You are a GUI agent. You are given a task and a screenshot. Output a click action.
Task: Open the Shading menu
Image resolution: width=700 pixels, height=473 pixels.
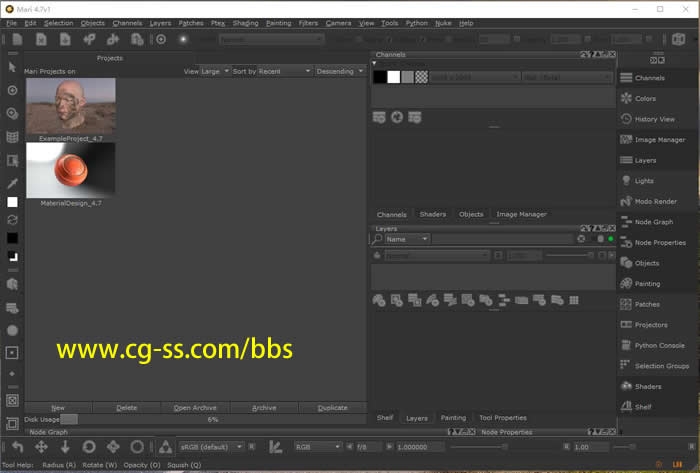pos(245,22)
